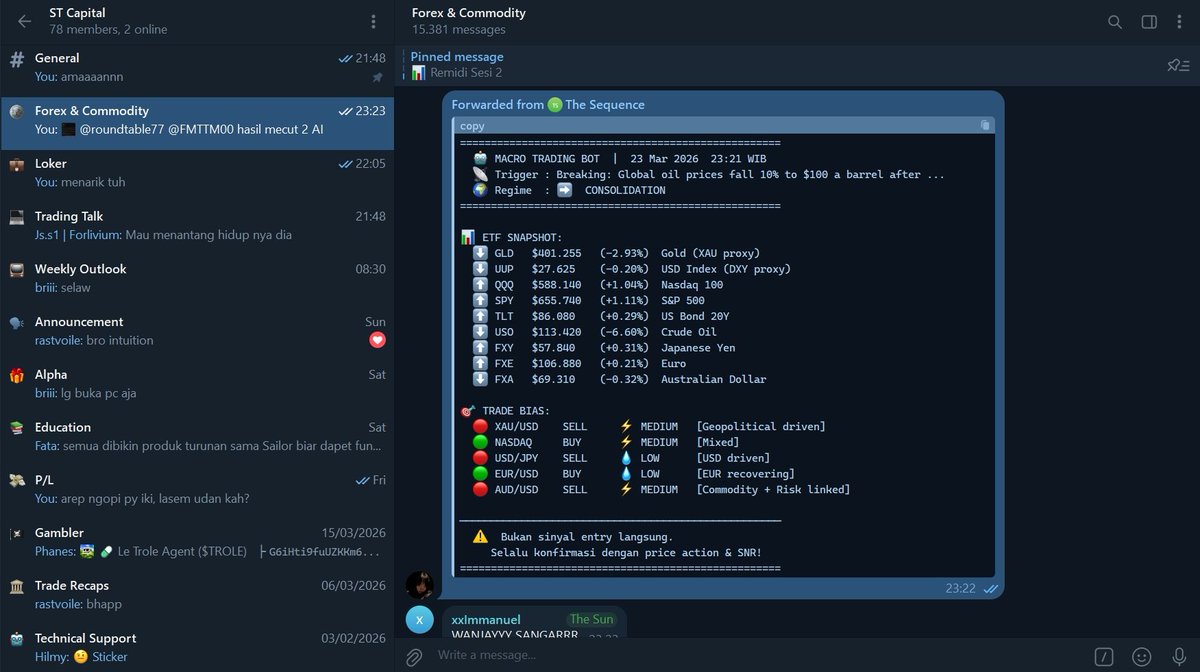Click the NASDAQ BUY bias row
Viewport: 1200px width, 672px height.
click(x=606, y=442)
